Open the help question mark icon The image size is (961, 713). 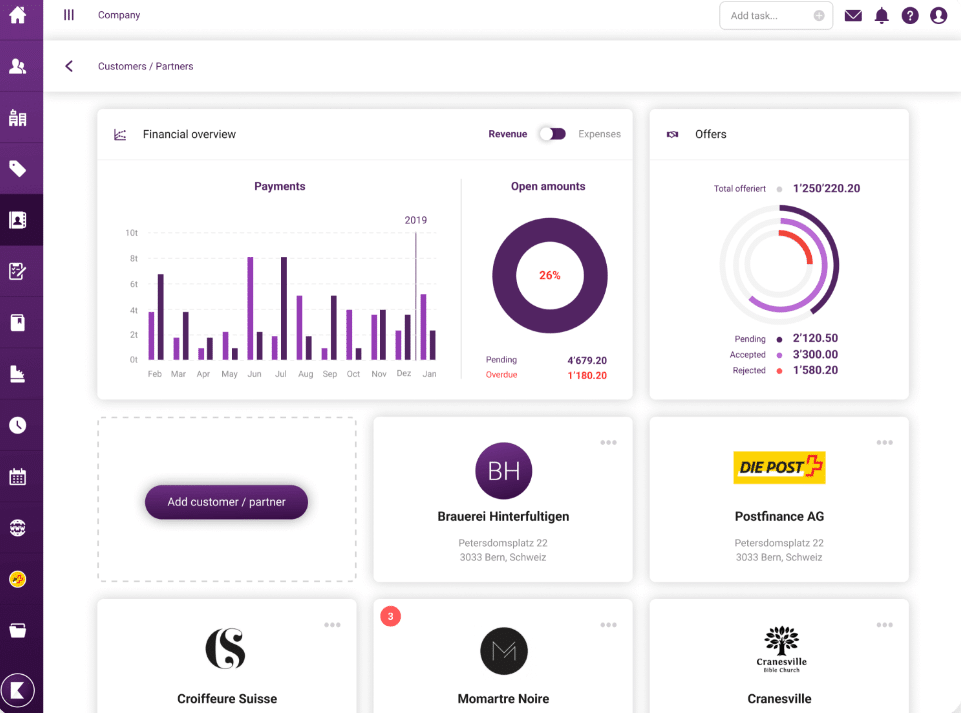[x=910, y=15]
